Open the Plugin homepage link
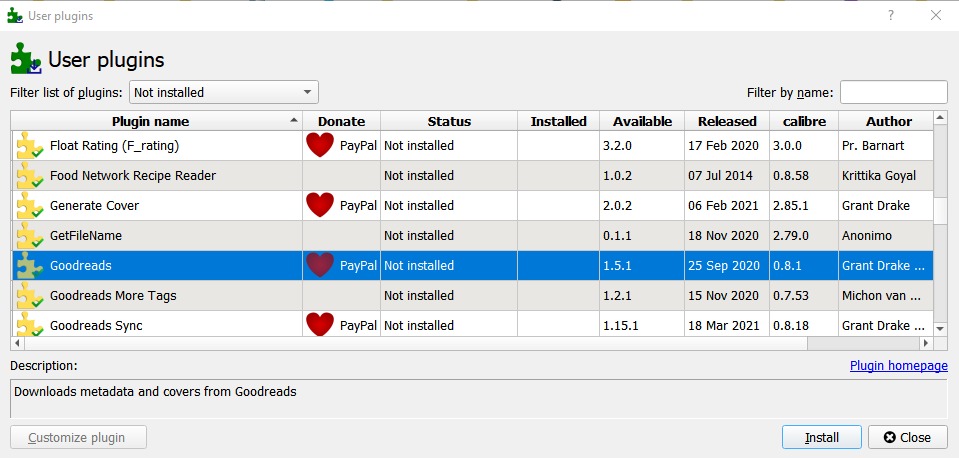Screen dimensions: 959x458 pyautogui.click(x=898, y=366)
